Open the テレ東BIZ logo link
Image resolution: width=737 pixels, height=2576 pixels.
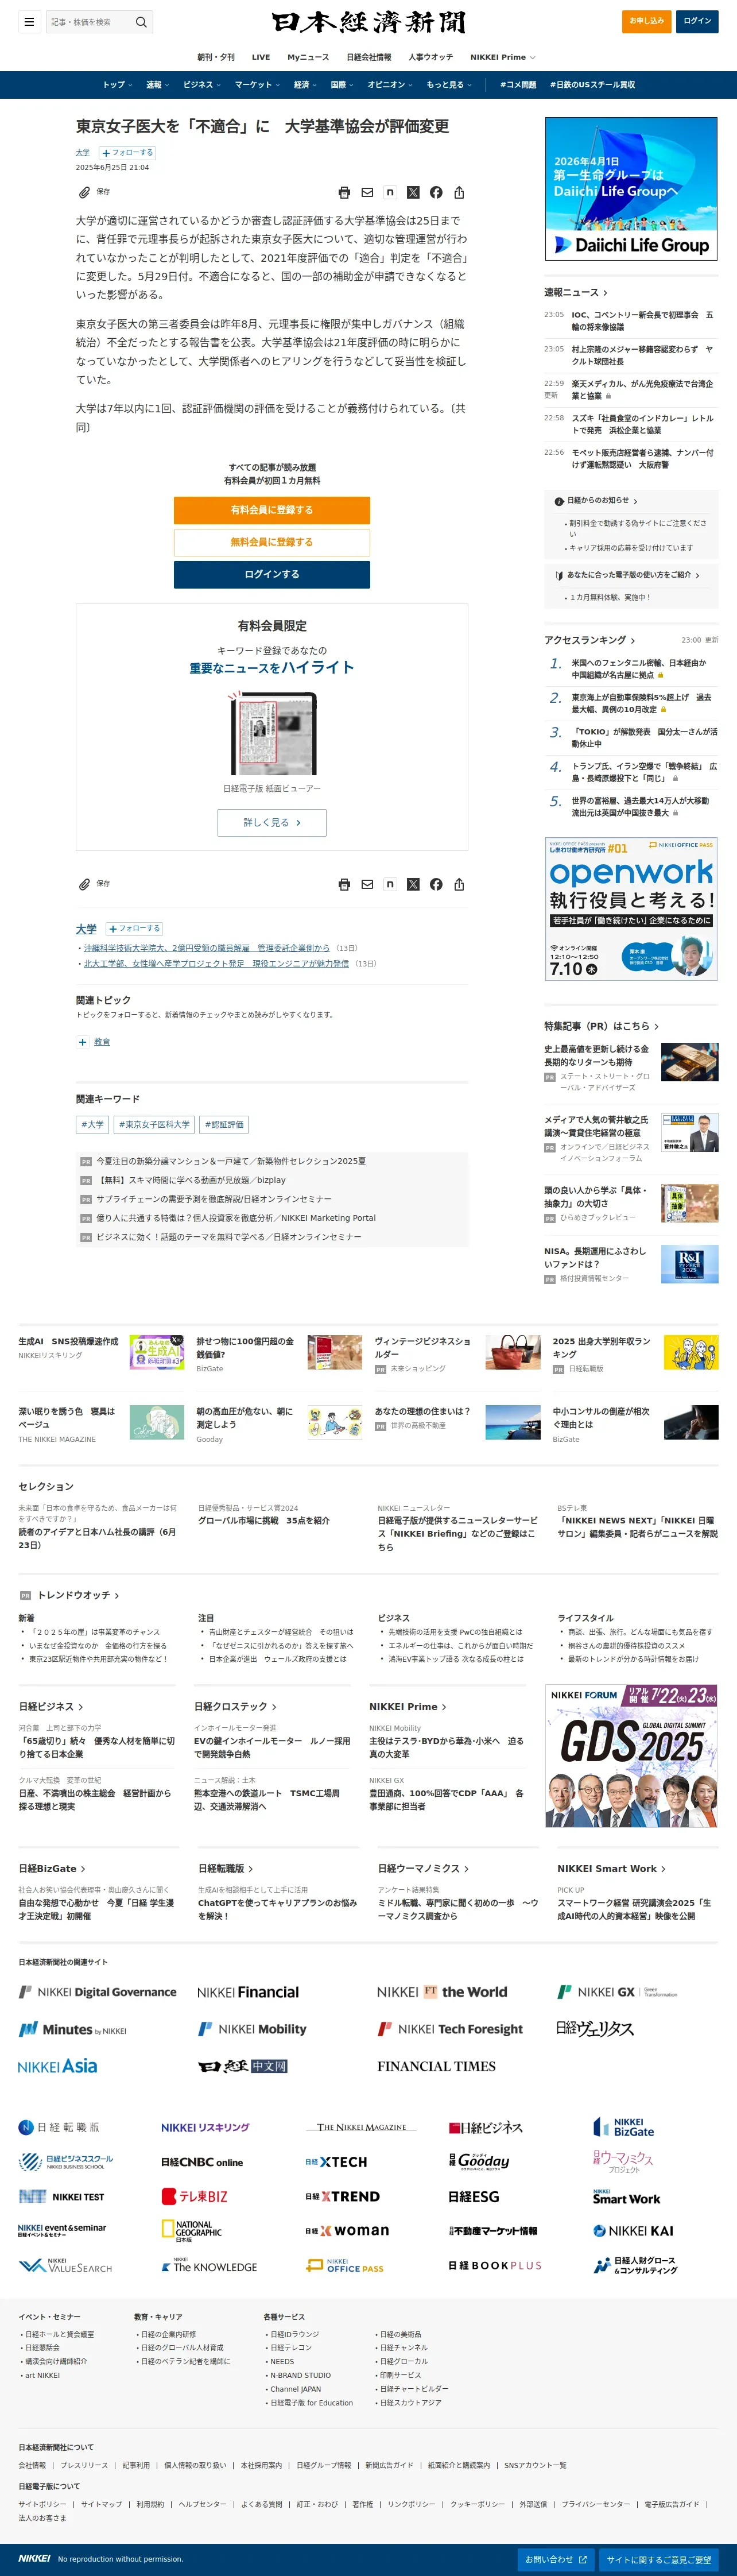(195, 2196)
